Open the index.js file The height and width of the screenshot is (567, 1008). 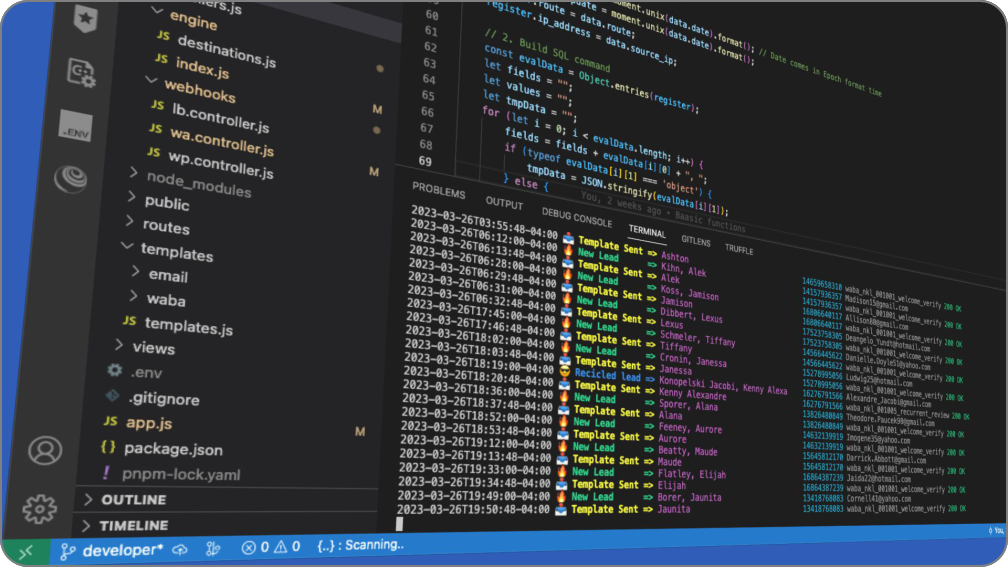202,66
